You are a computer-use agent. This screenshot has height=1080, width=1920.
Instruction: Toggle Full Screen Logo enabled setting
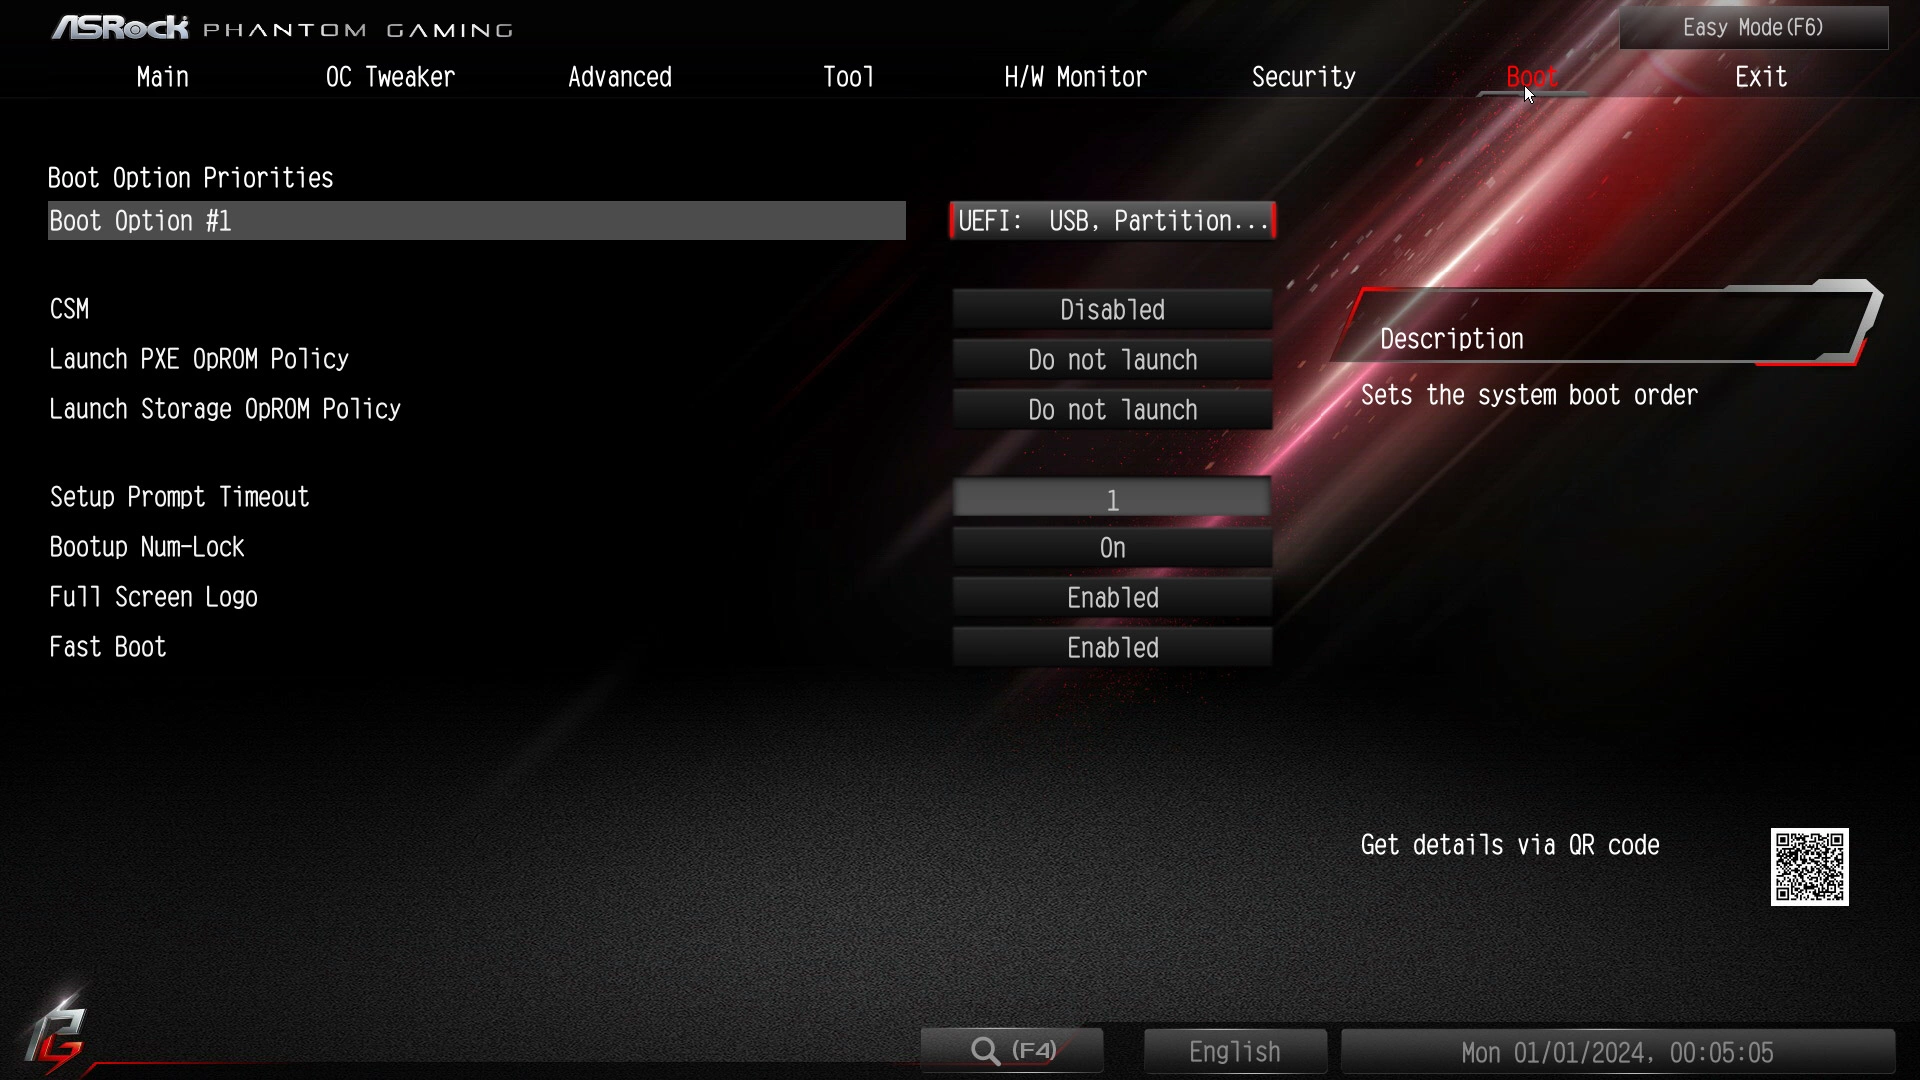1112,599
